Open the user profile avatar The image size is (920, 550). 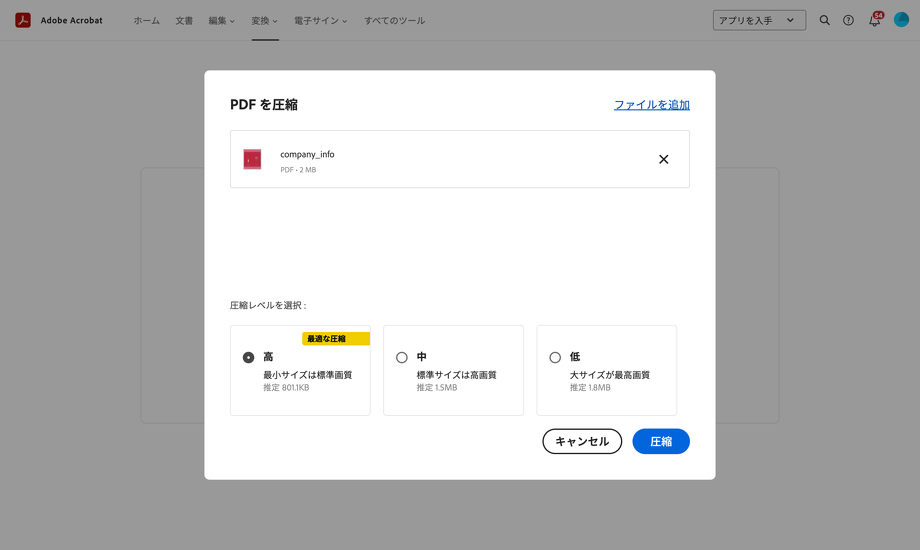click(x=901, y=20)
